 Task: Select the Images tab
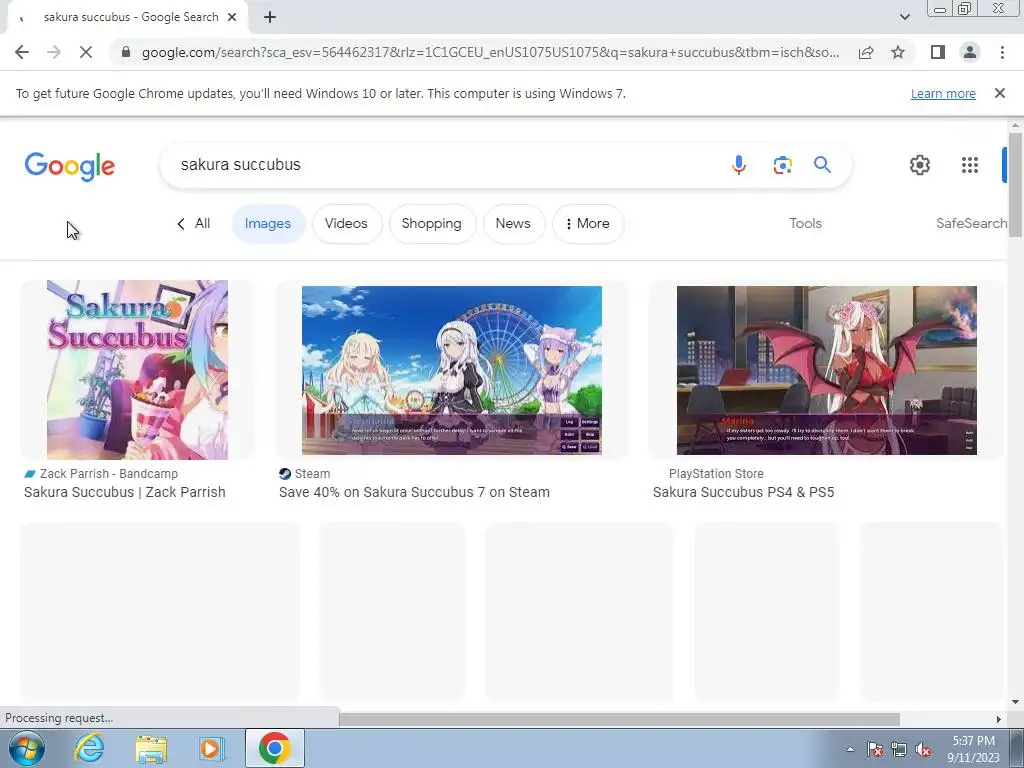[268, 223]
